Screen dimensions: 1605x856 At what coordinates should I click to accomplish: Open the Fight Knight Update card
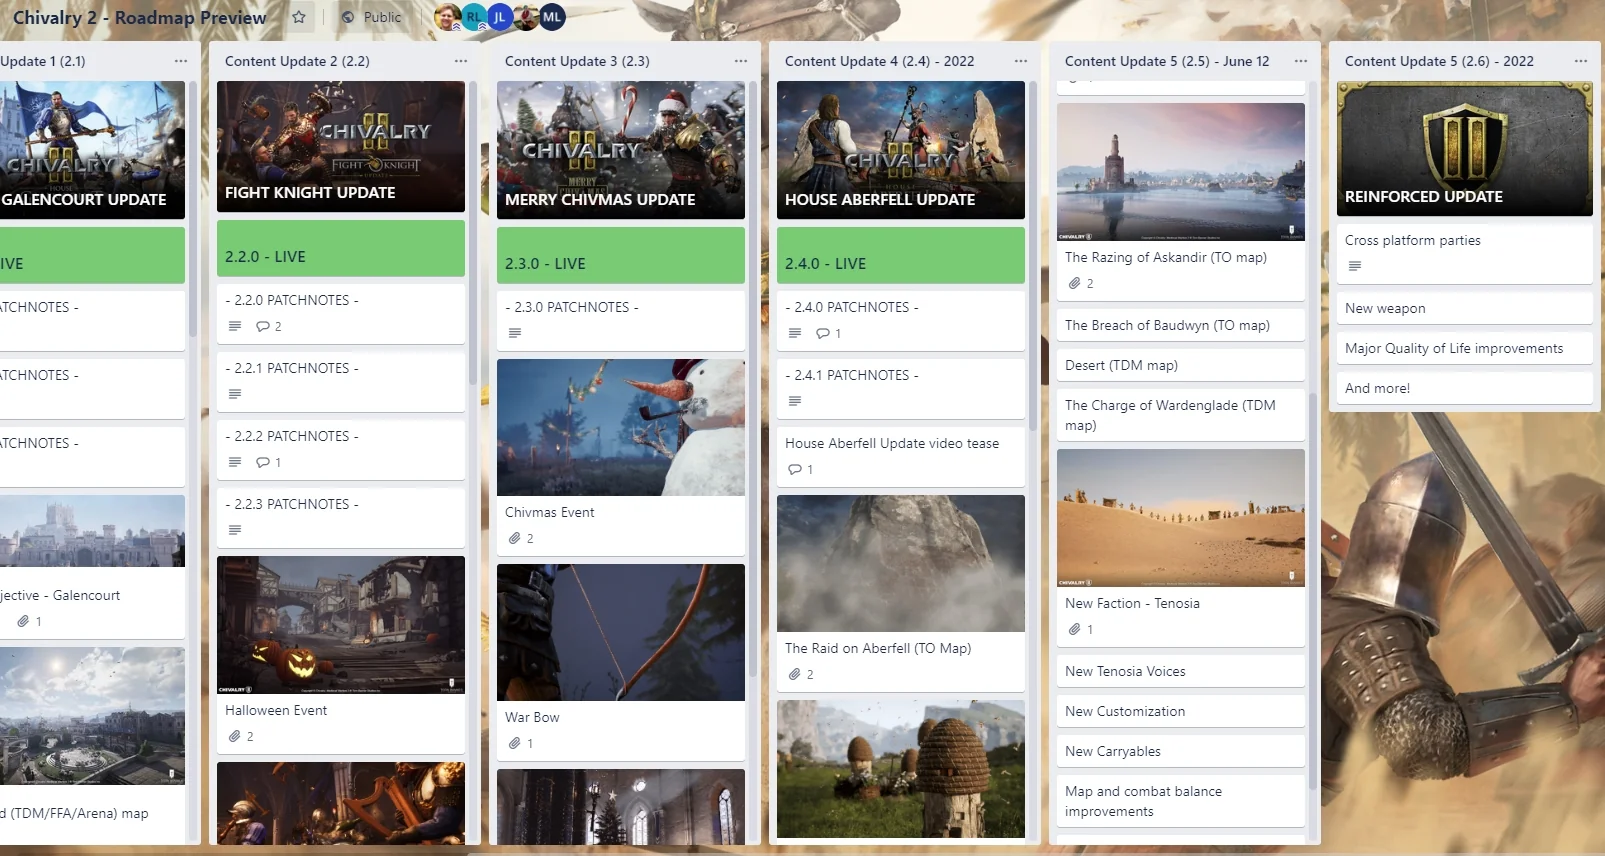pyautogui.click(x=341, y=146)
